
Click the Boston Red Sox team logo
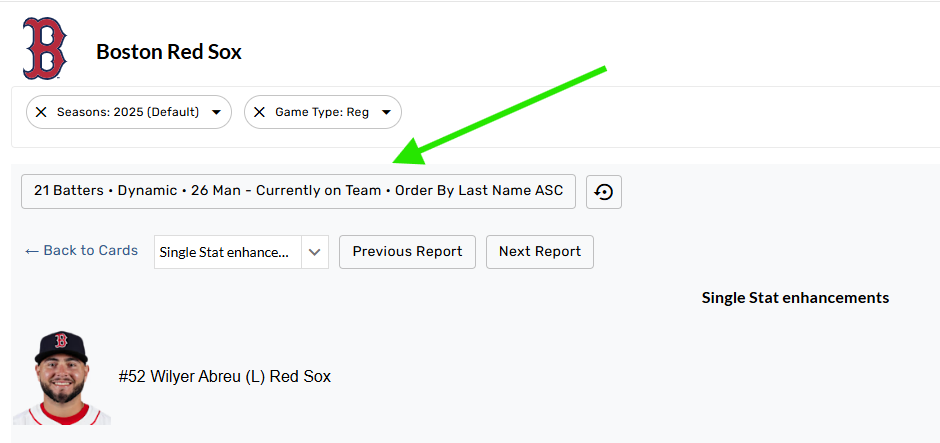(45, 49)
